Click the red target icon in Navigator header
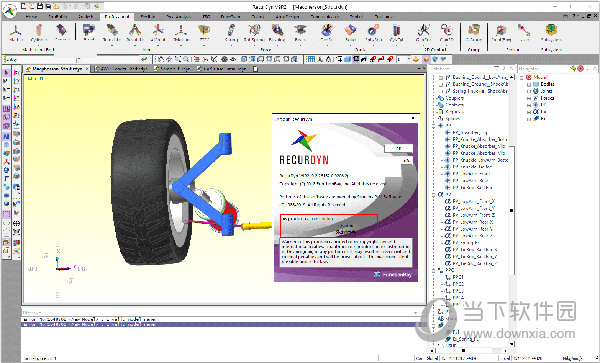The width and height of the screenshot is (600, 363). [580, 68]
